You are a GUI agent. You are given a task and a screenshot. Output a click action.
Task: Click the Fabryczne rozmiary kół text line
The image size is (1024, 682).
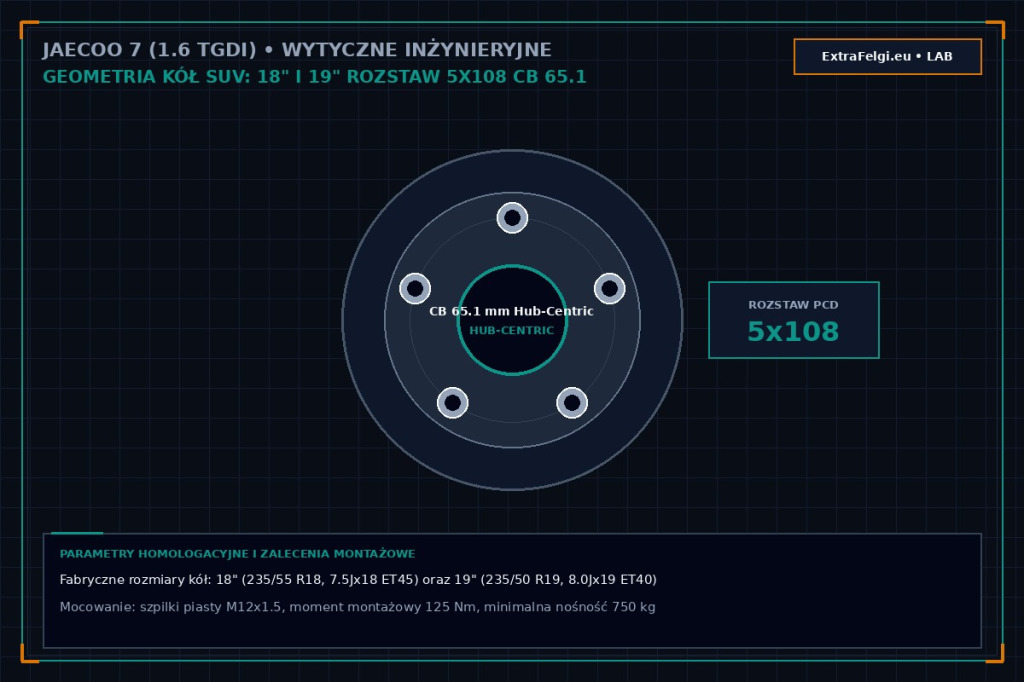tap(358, 580)
